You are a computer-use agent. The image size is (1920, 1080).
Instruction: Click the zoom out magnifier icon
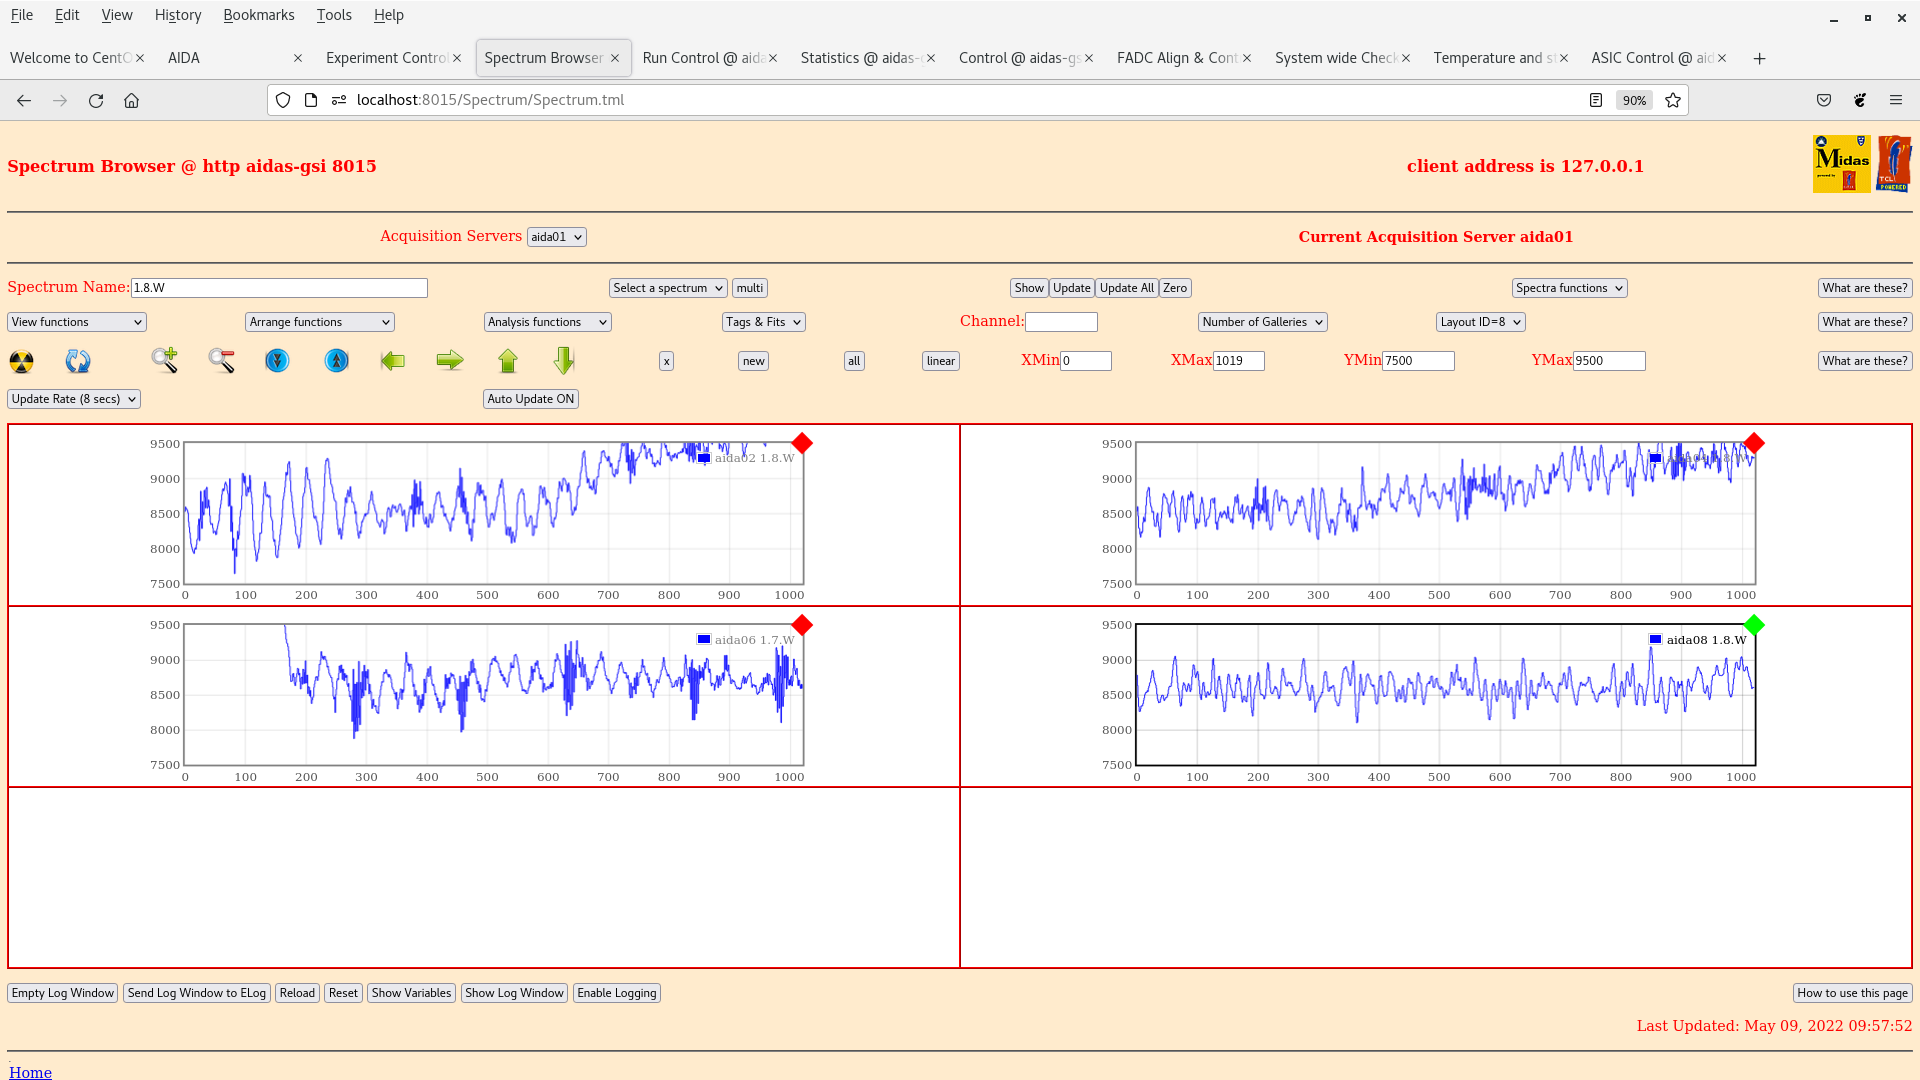click(222, 361)
